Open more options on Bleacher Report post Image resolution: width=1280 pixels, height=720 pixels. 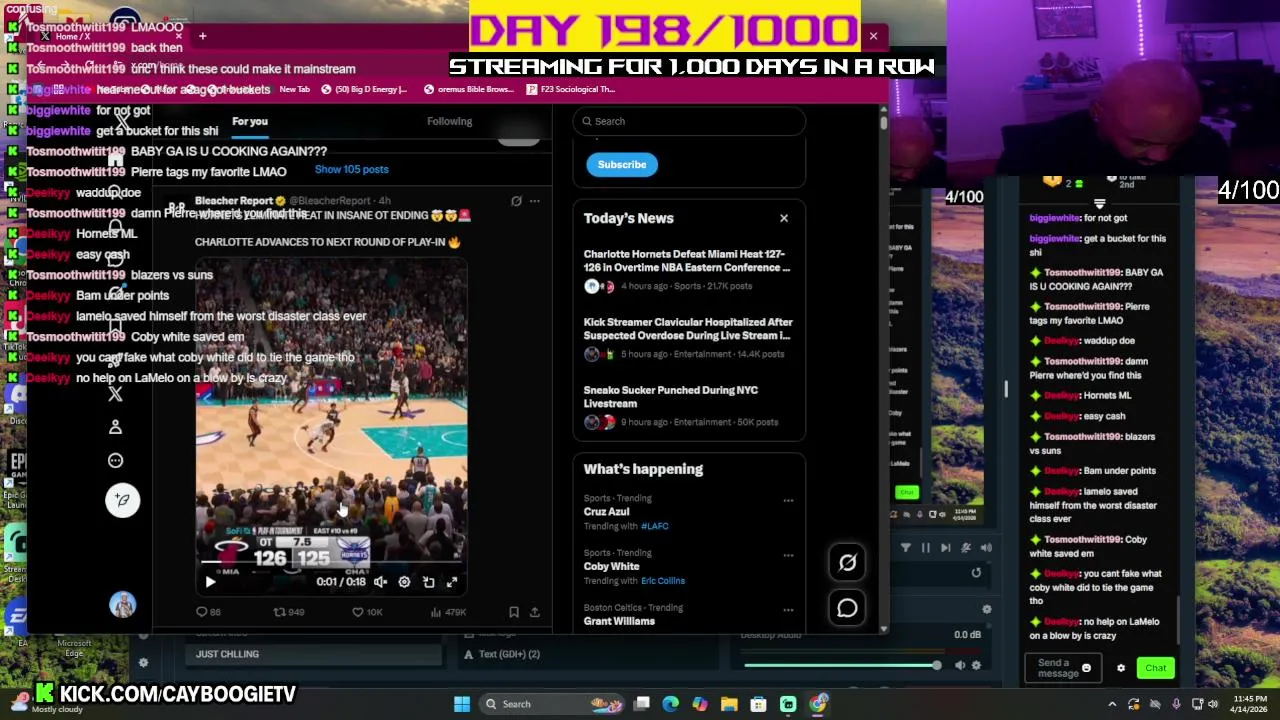(x=535, y=201)
